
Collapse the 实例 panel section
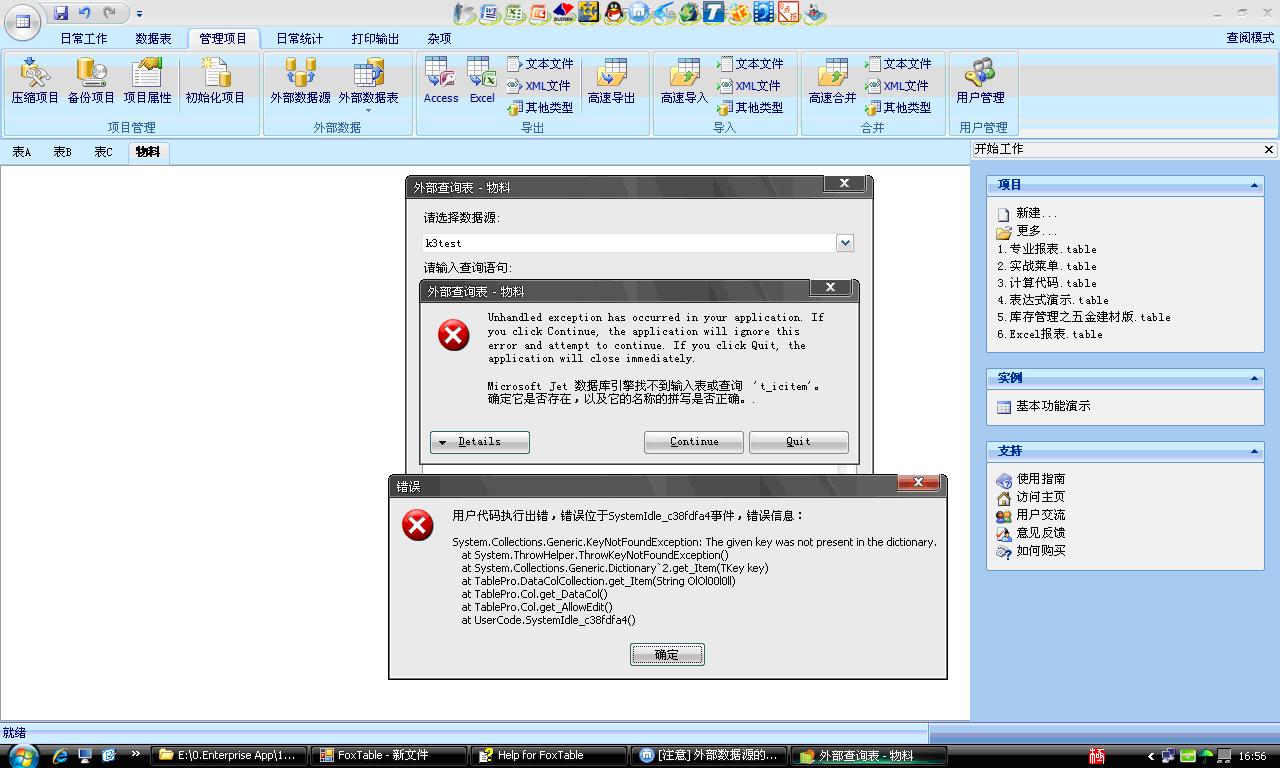pyautogui.click(x=1254, y=378)
